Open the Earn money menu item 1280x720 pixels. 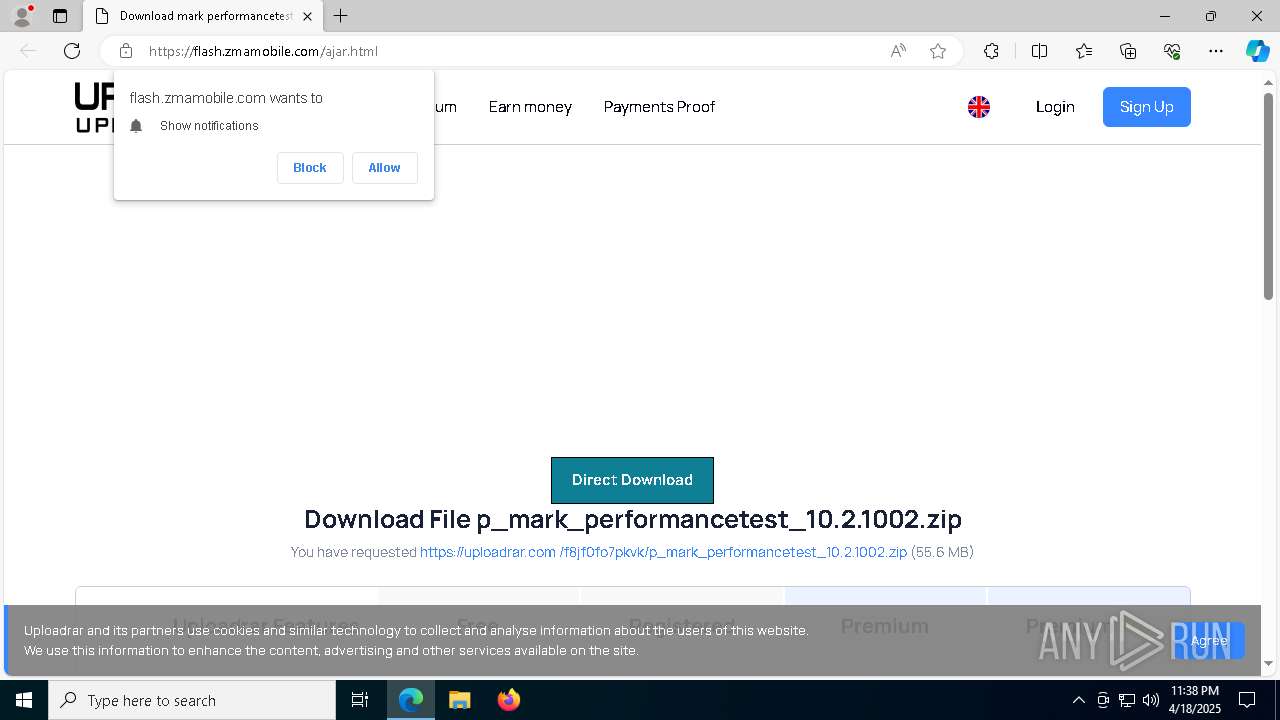pyautogui.click(x=530, y=107)
